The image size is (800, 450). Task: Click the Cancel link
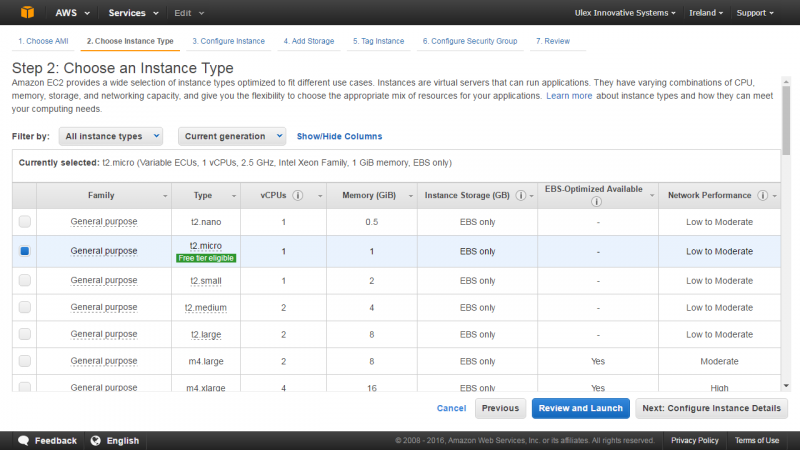coord(451,408)
